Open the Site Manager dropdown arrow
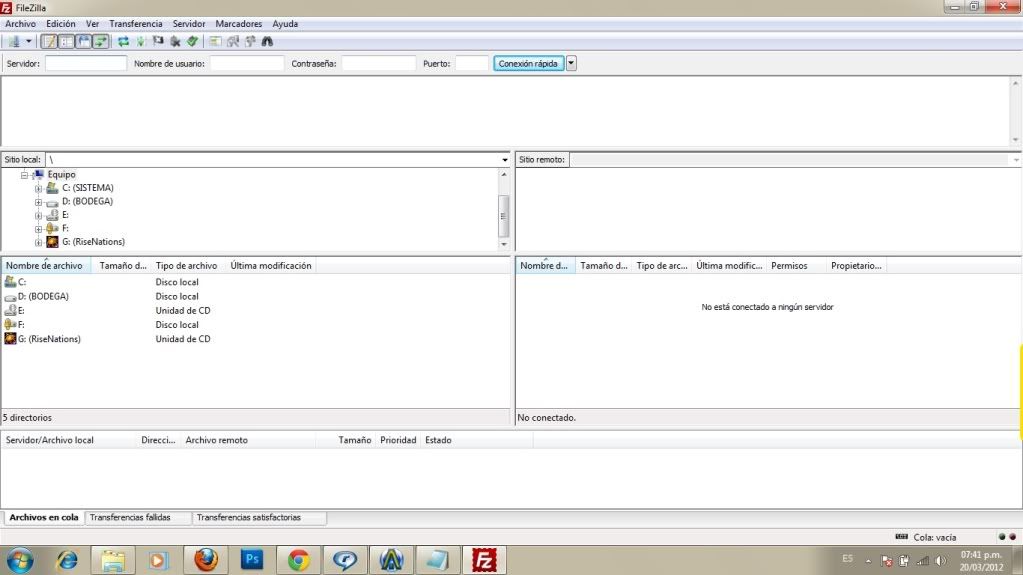Screen dimensions: 1023x575 [29, 42]
